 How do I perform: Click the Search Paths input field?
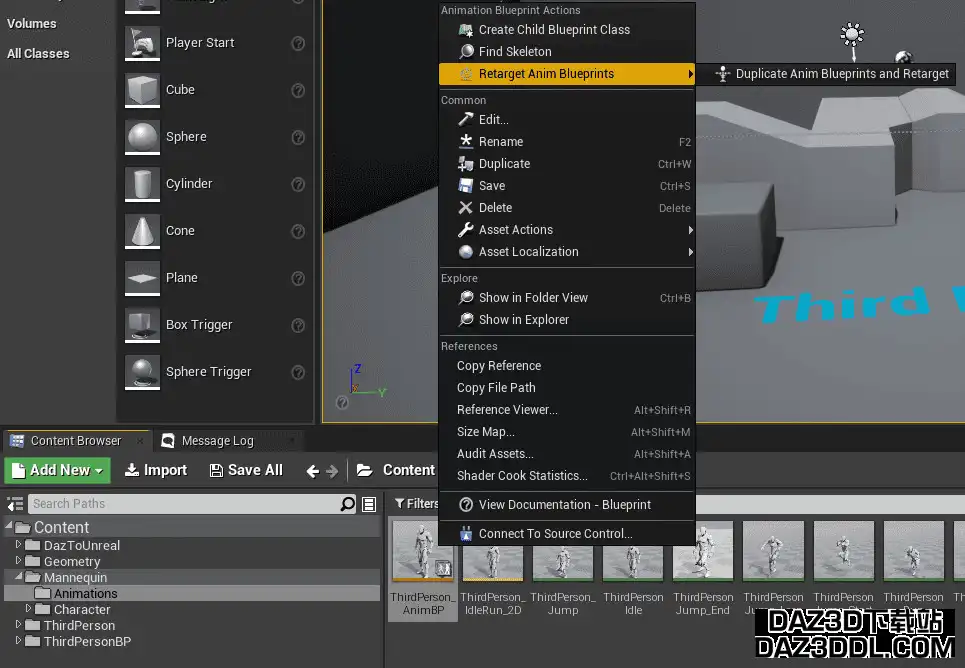point(185,504)
